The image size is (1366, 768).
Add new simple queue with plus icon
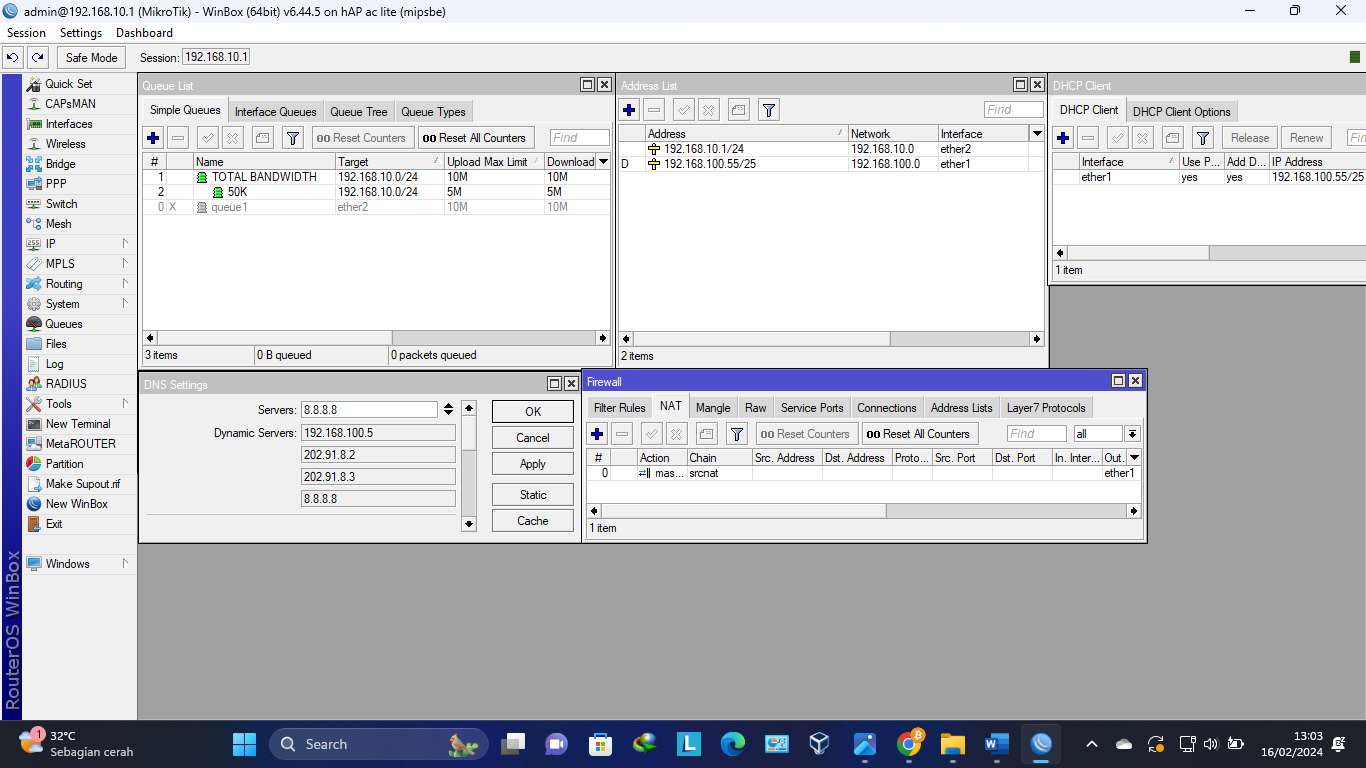pyautogui.click(x=153, y=138)
